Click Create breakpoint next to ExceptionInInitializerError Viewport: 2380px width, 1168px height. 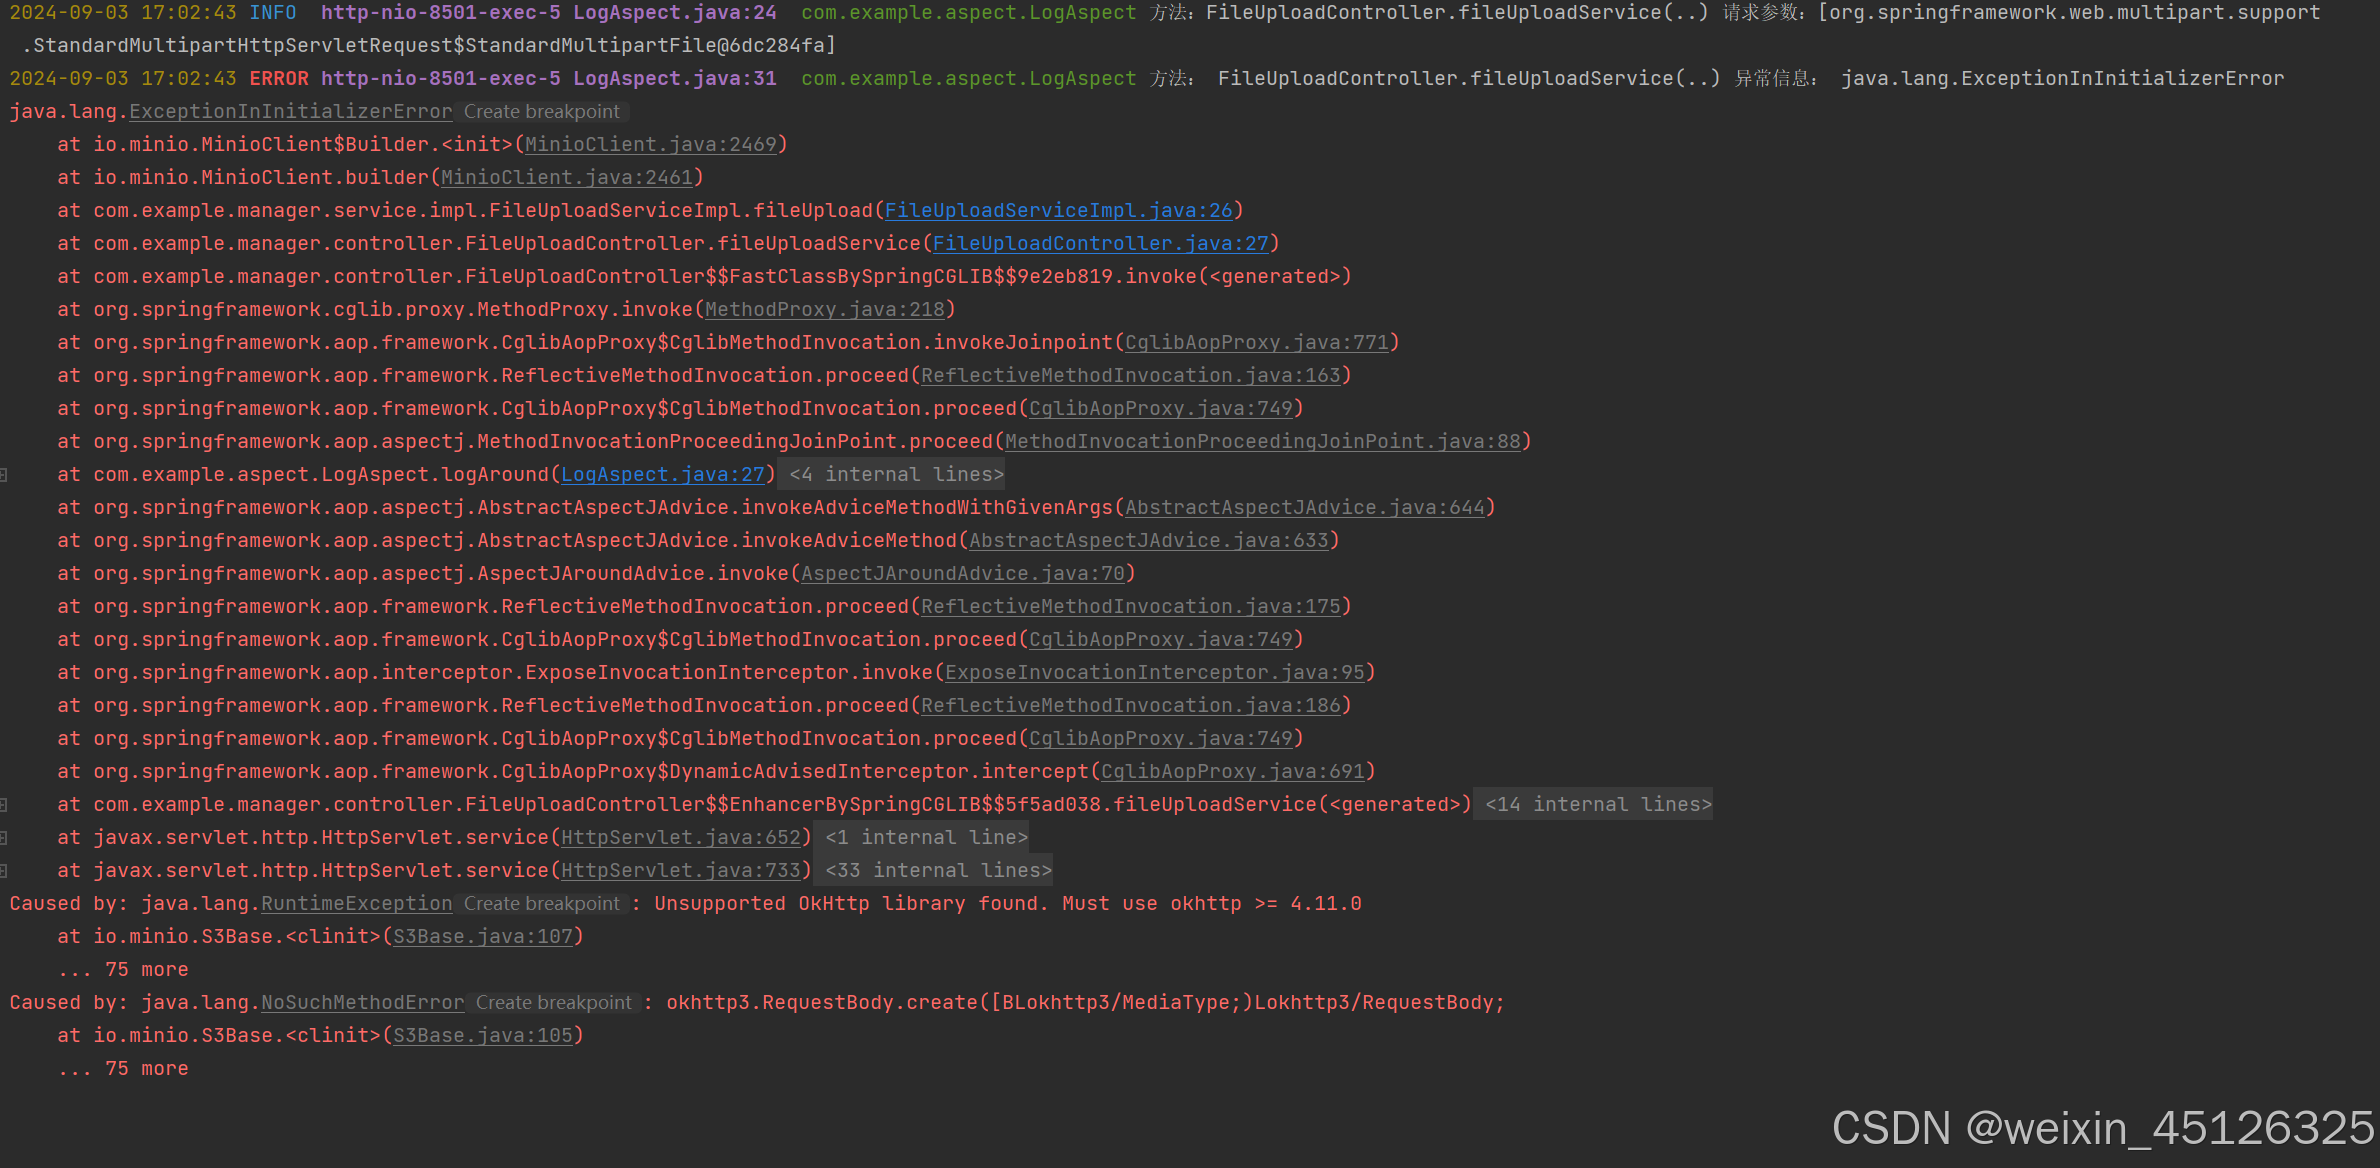[x=541, y=111]
